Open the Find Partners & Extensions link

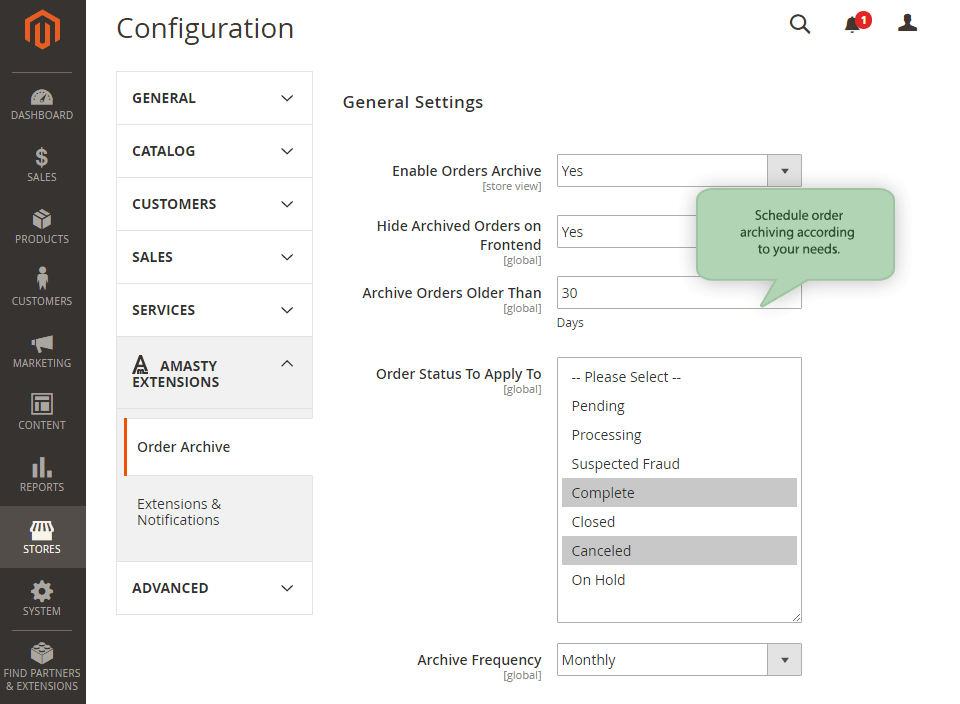[41, 668]
